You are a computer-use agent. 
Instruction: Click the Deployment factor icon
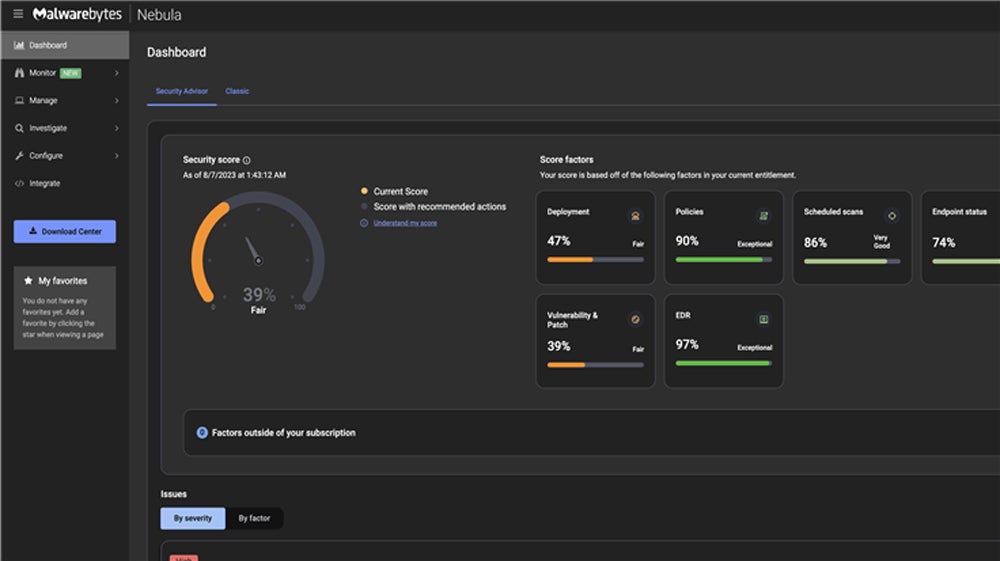pyautogui.click(x=635, y=216)
